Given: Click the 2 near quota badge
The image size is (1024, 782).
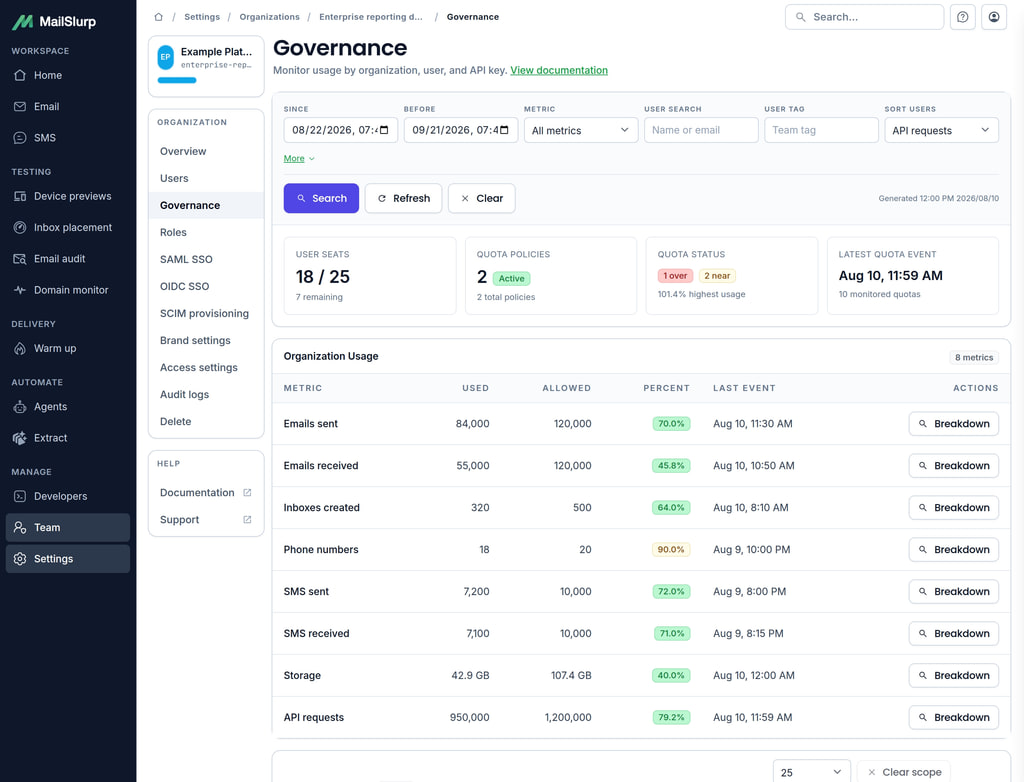Looking at the screenshot, I should [717, 276].
